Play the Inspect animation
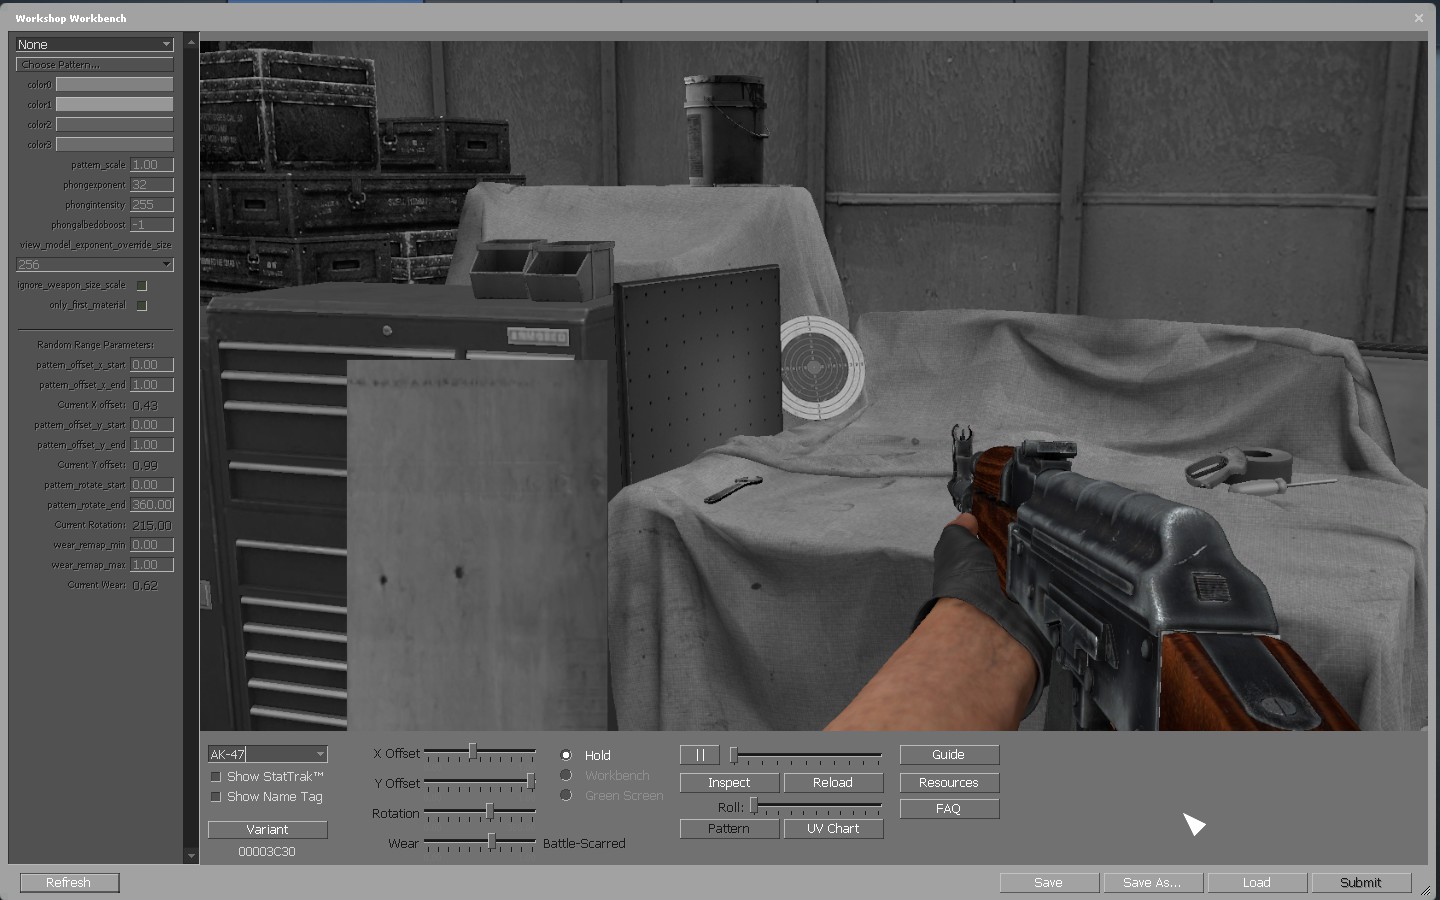Viewport: 1440px width, 900px height. click(729, 783)
